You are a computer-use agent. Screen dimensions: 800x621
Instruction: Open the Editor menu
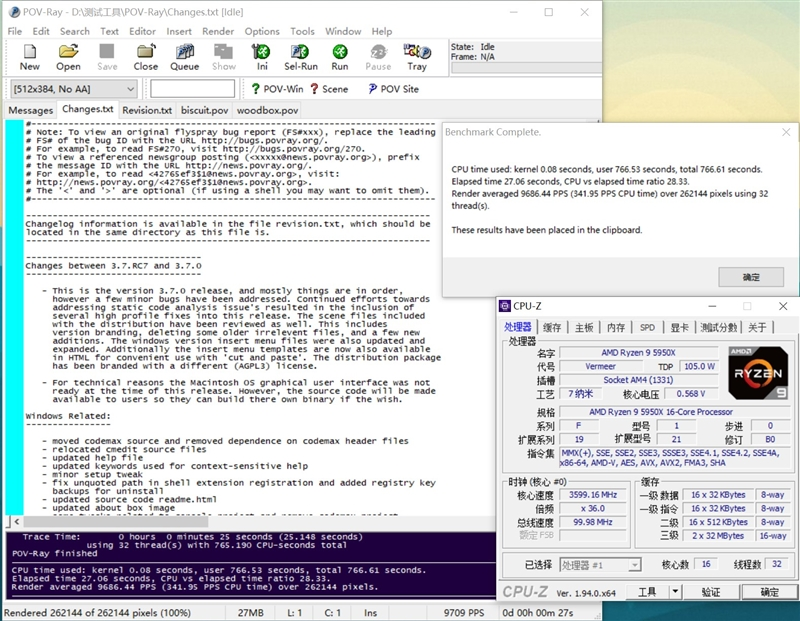pyautogui.click(x=142, y=31)
